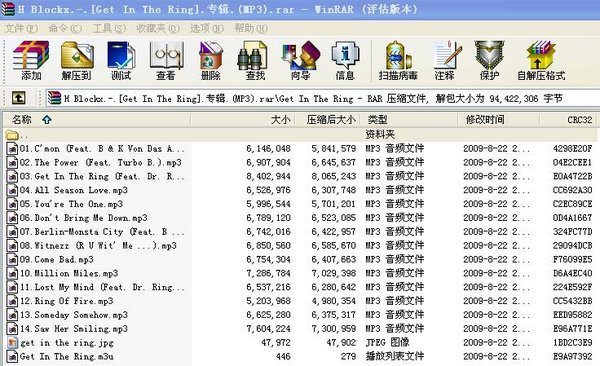Click the file icon of 09.Come Bad.mp3
This screenshot has height=366, width=600.
coord(13,260)
